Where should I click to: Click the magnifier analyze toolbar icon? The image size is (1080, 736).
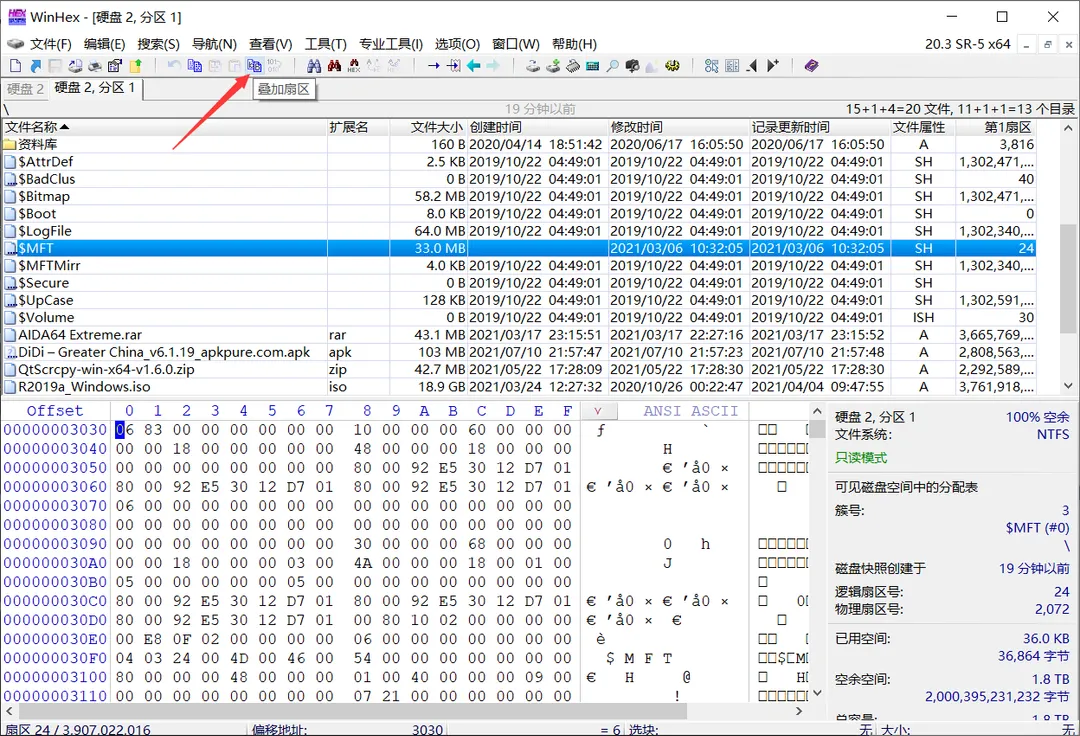pyautogui.click(x=612, y=66)
